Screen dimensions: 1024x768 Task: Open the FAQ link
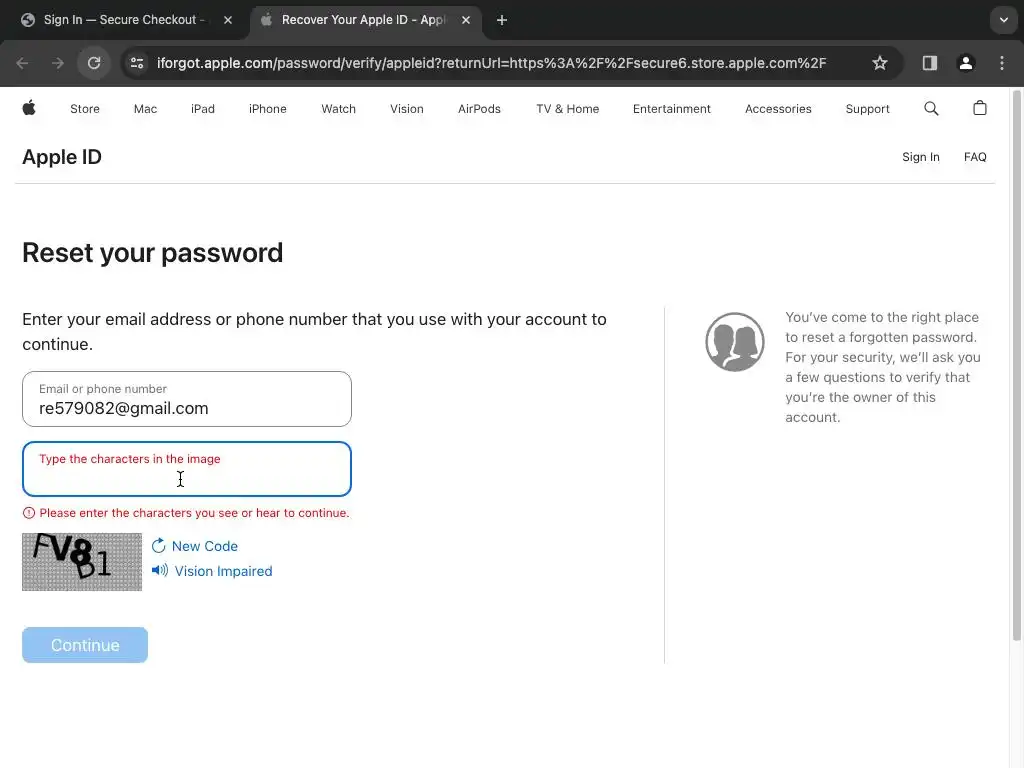975,157
